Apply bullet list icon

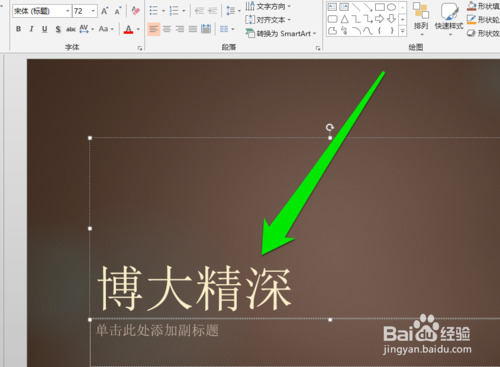click(x=154, y=11)
